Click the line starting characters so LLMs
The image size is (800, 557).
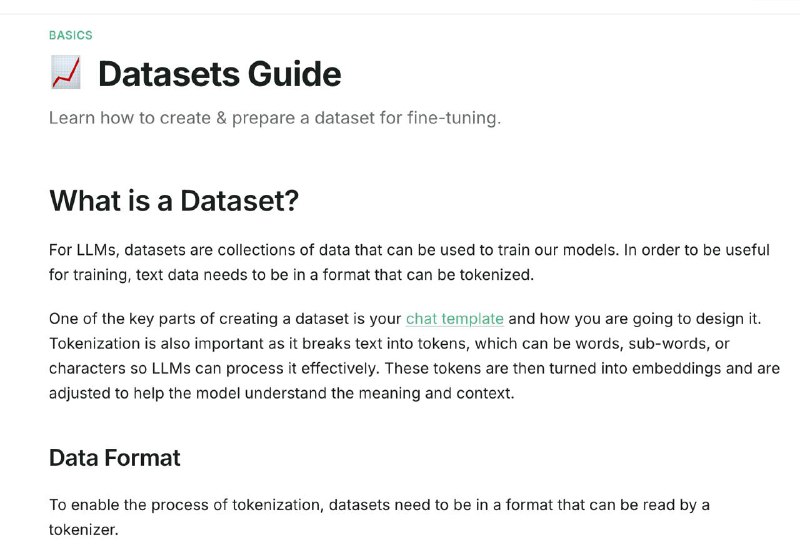[x=414, y=368]
